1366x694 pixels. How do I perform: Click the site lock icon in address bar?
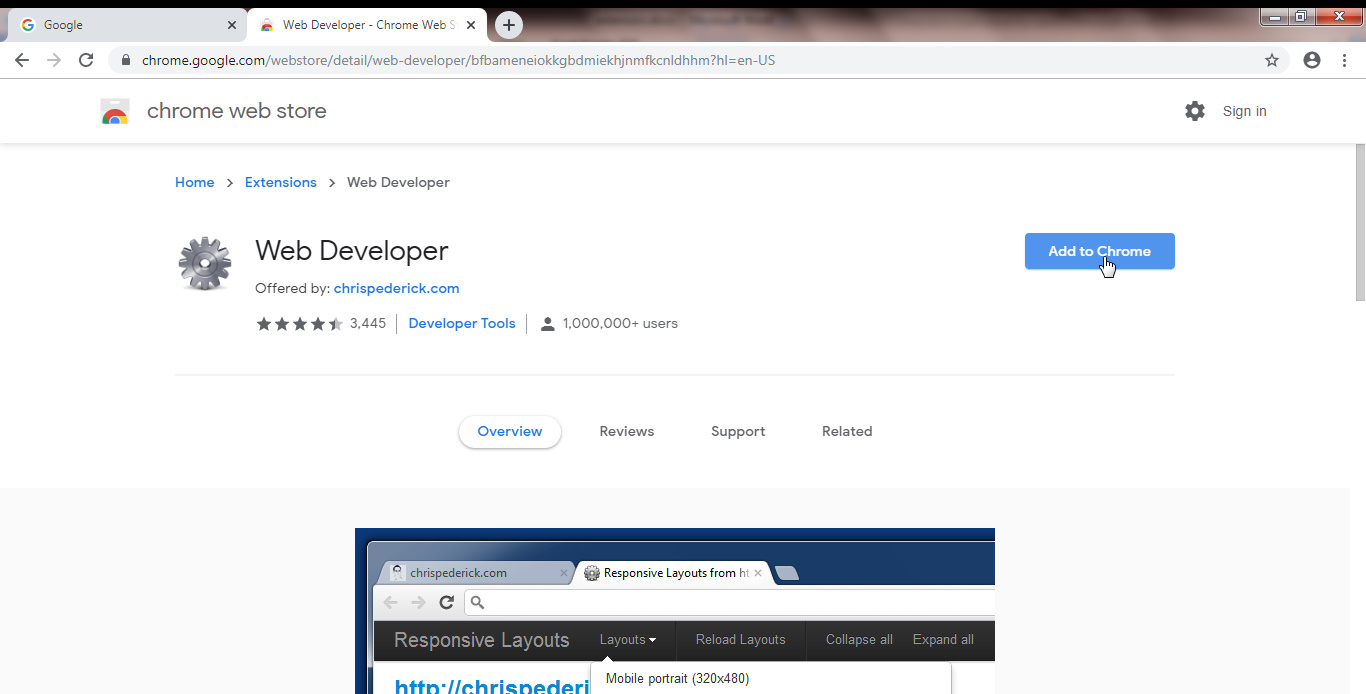click(126, 60)
